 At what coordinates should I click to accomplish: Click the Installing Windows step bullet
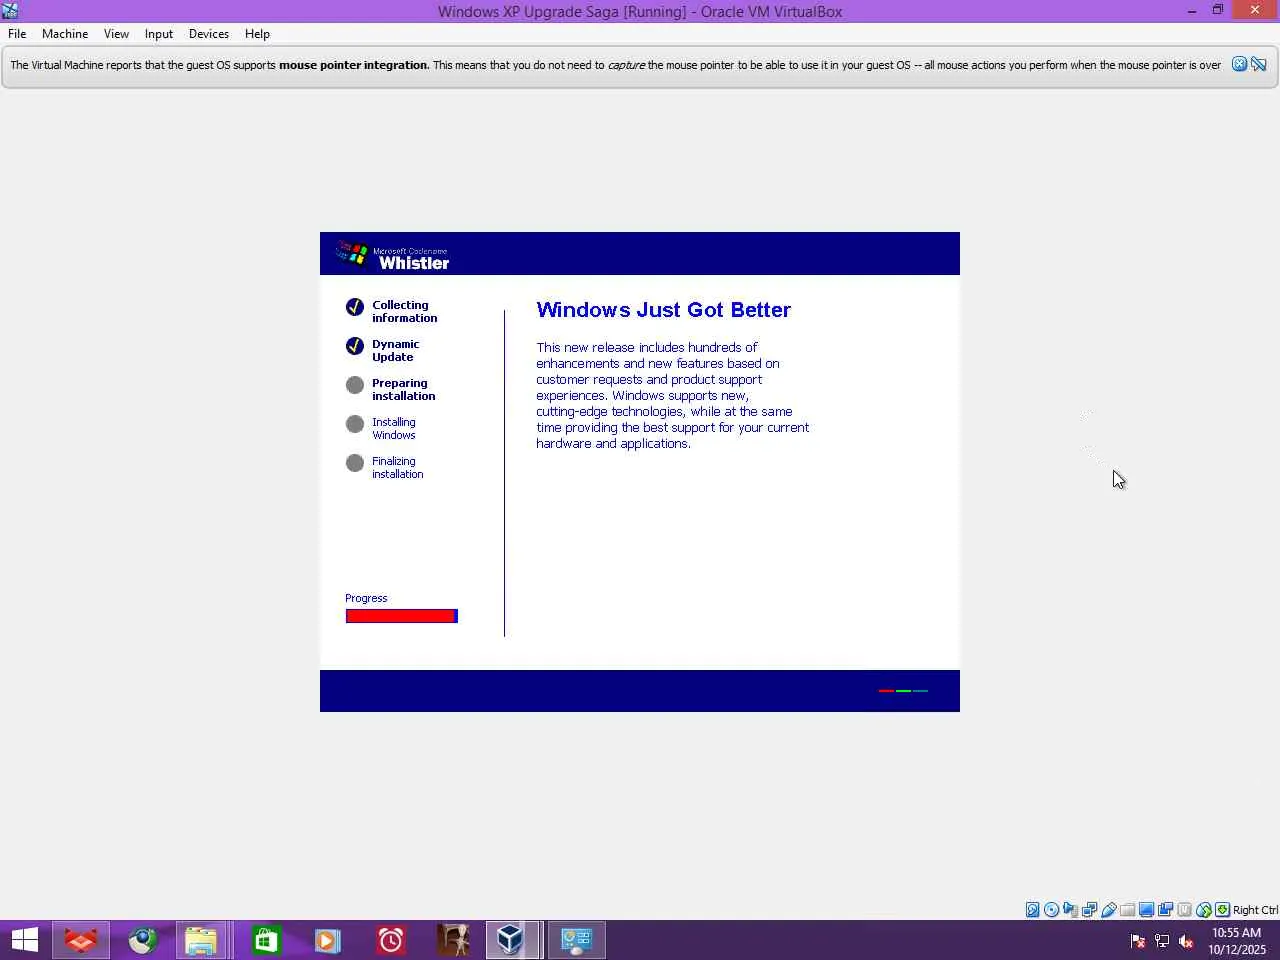click(355, 424)
